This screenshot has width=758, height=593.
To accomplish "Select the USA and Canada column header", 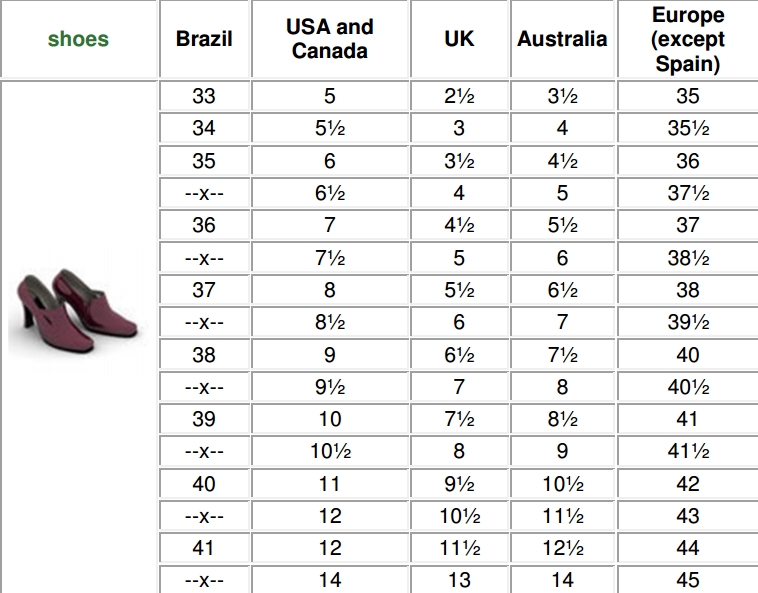I will click(330, 39).
